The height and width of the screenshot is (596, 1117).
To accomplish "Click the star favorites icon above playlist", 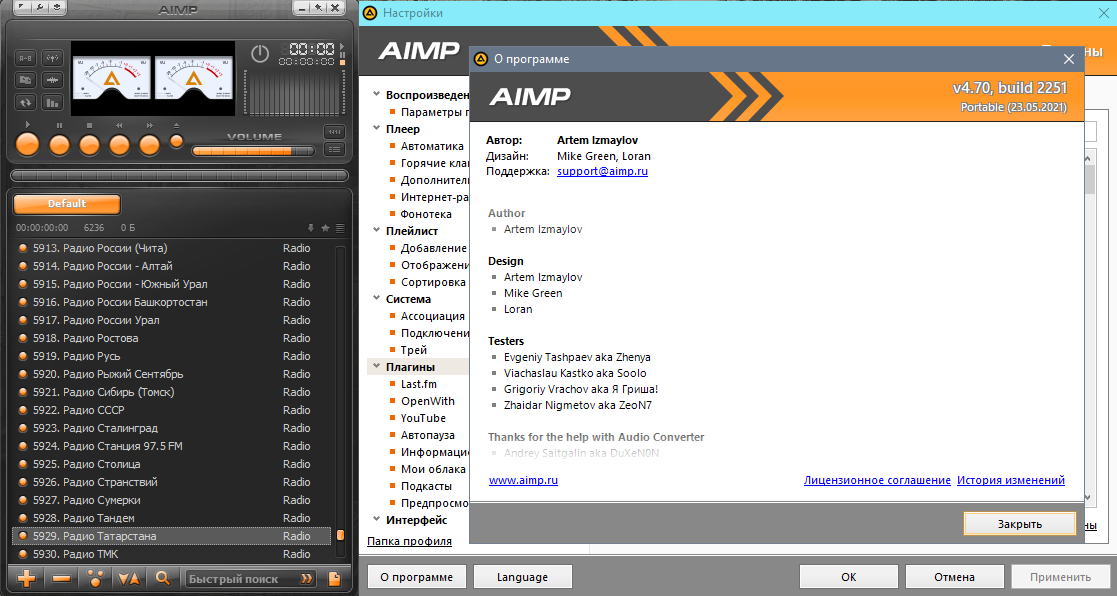I will tap(326, 228).
